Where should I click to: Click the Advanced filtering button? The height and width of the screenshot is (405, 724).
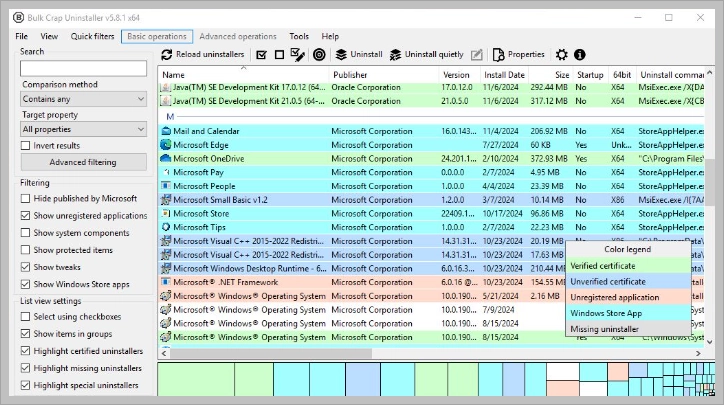84,162
